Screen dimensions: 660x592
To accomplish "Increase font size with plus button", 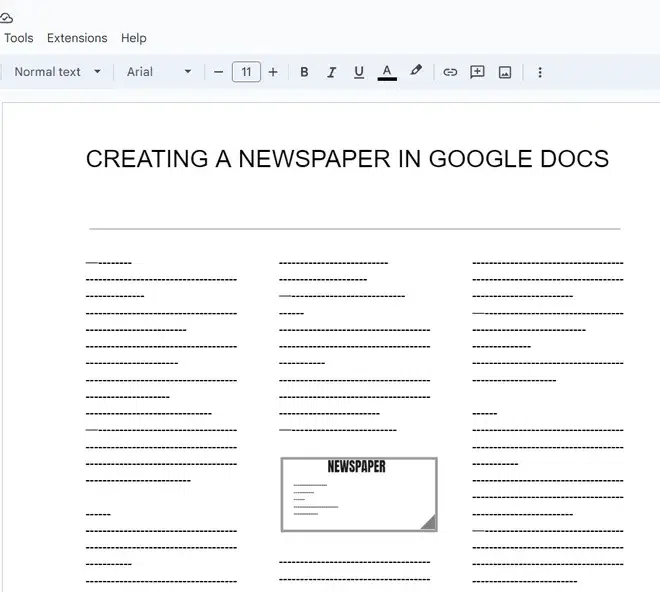I will (273, 72).
